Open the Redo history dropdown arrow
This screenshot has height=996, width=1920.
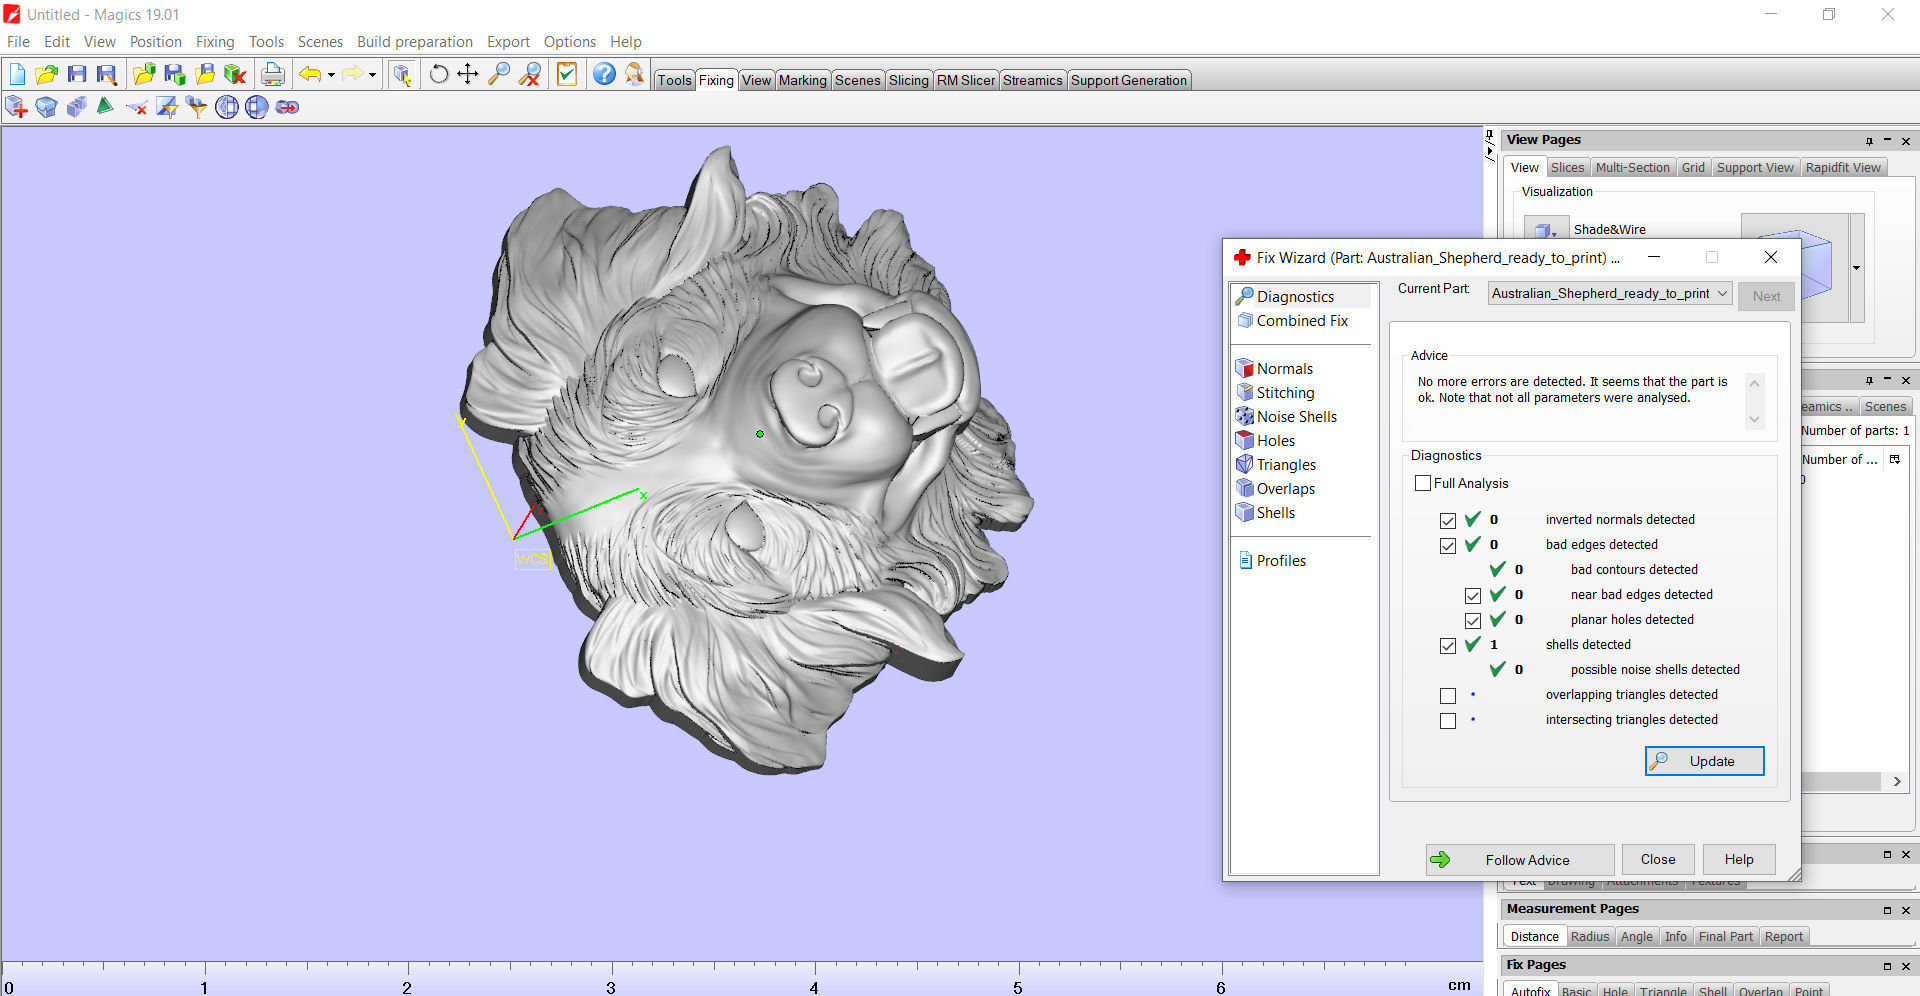pyautogui.click(x=372, y=74)
